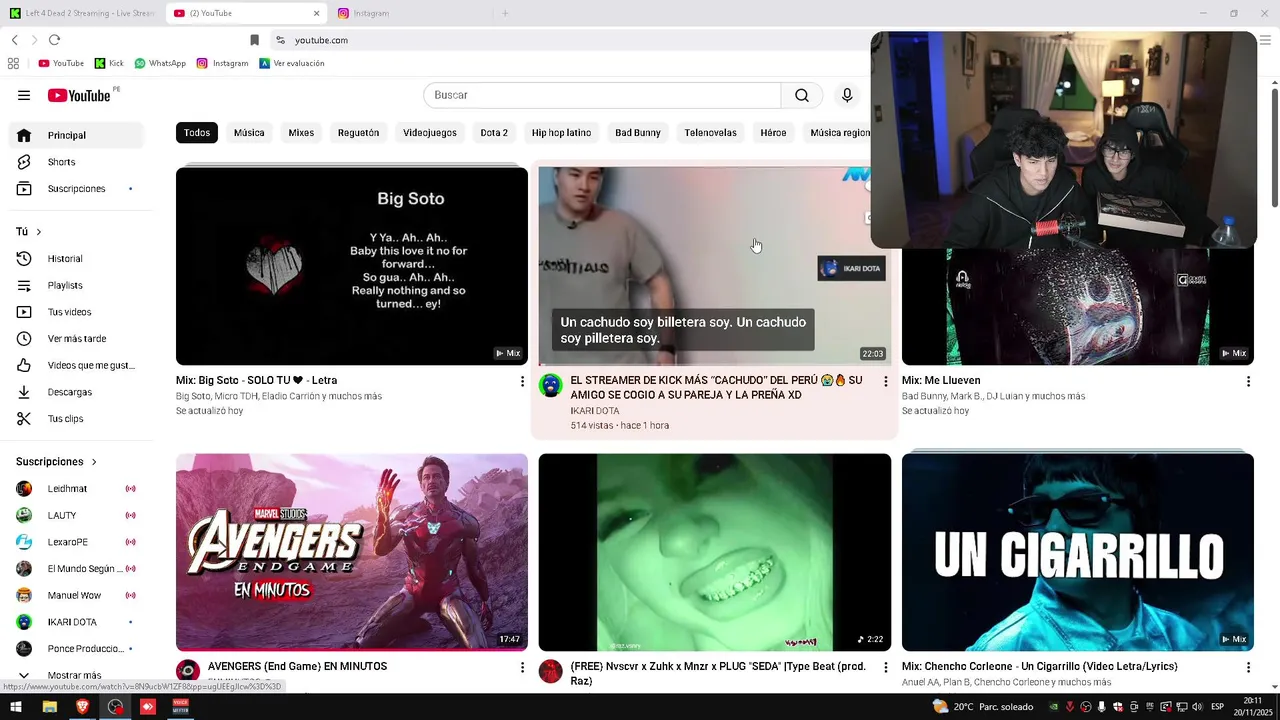Click the Buscar search field
The height and width of the screenshot is (720, 1280).
pyautogui.click(x=602, y=95)
